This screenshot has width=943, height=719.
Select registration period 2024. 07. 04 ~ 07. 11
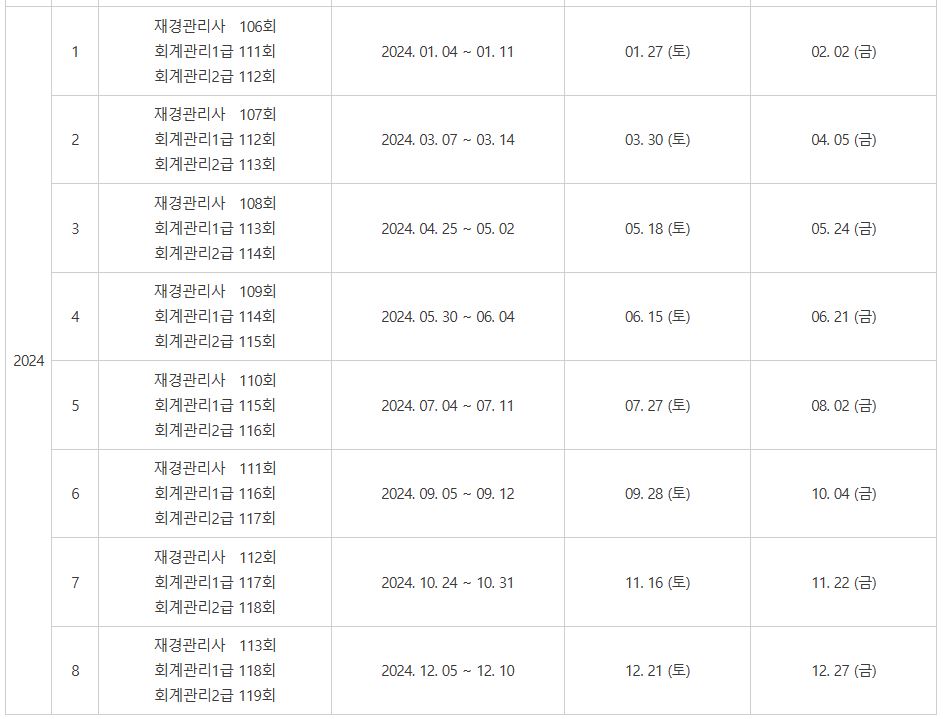click(447, 406)
